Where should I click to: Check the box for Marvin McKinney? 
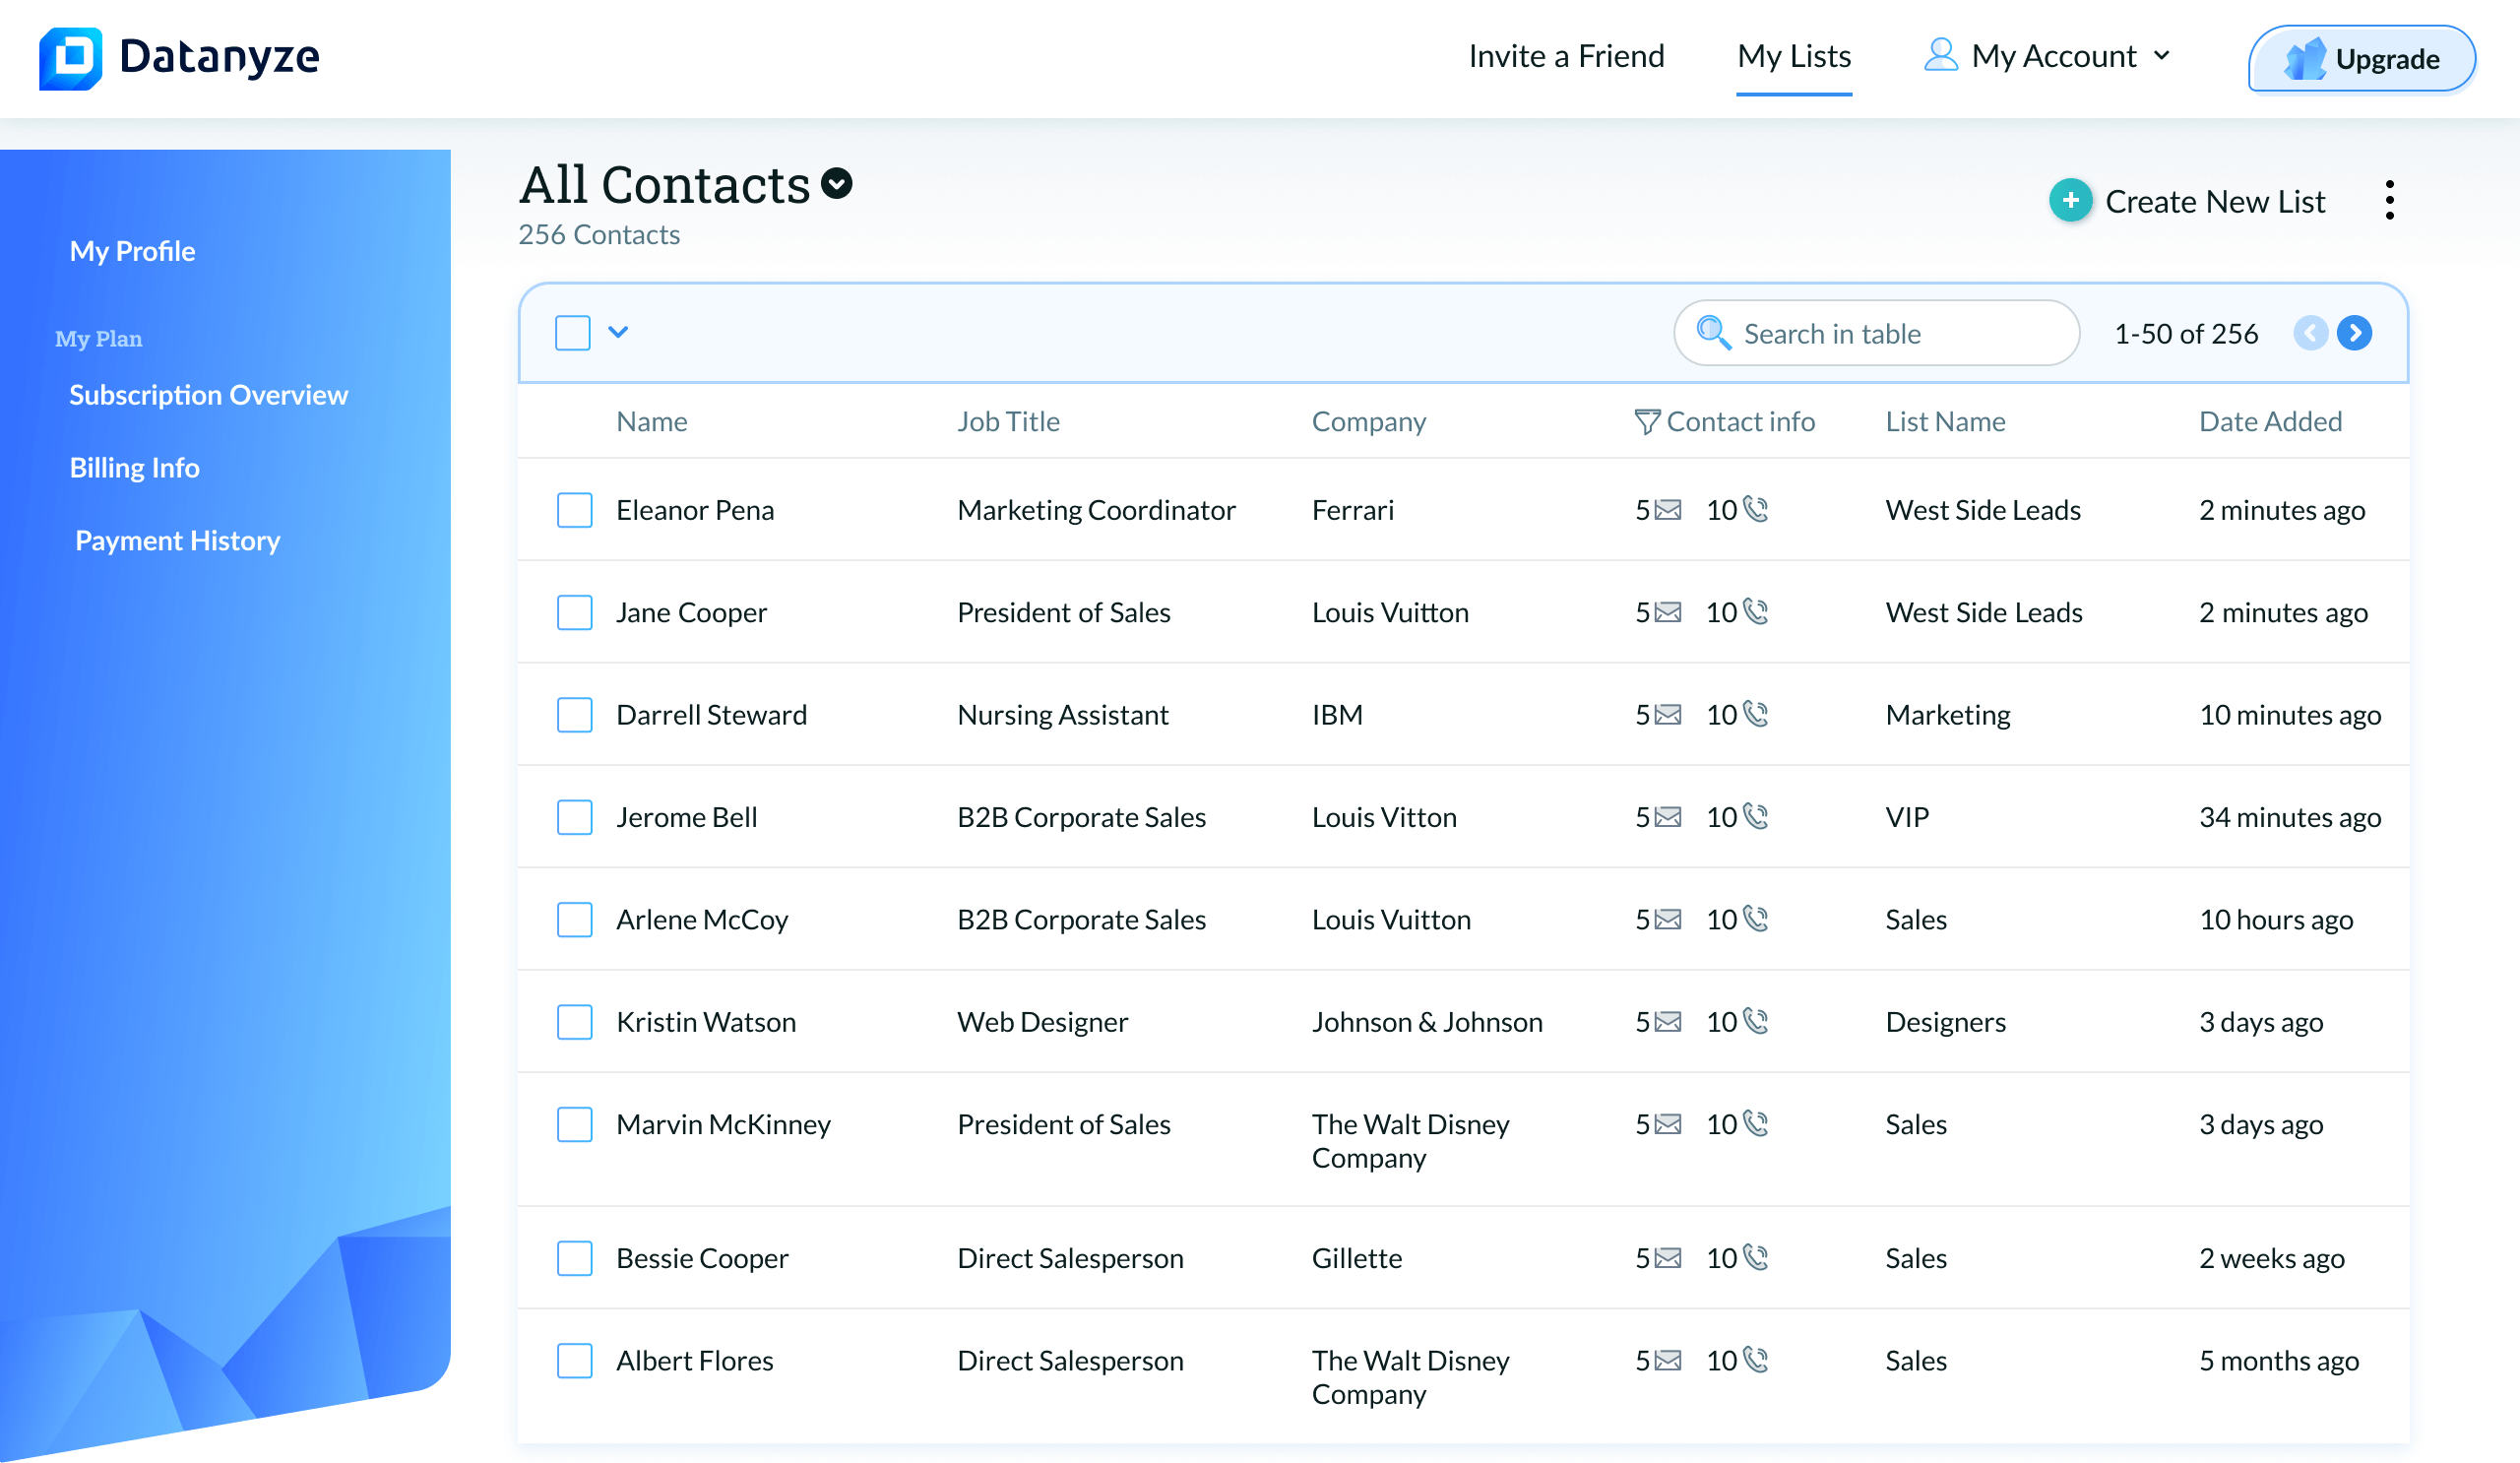pyautogui.click(x=575, y=1126)
